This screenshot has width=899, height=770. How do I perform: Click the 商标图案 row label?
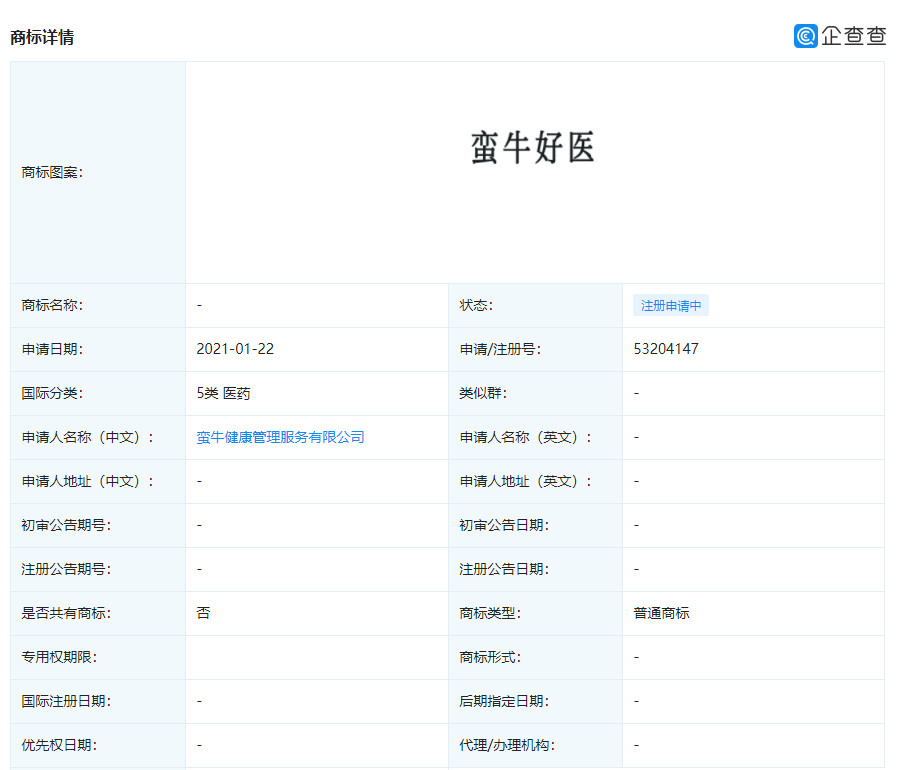[52, 172]
